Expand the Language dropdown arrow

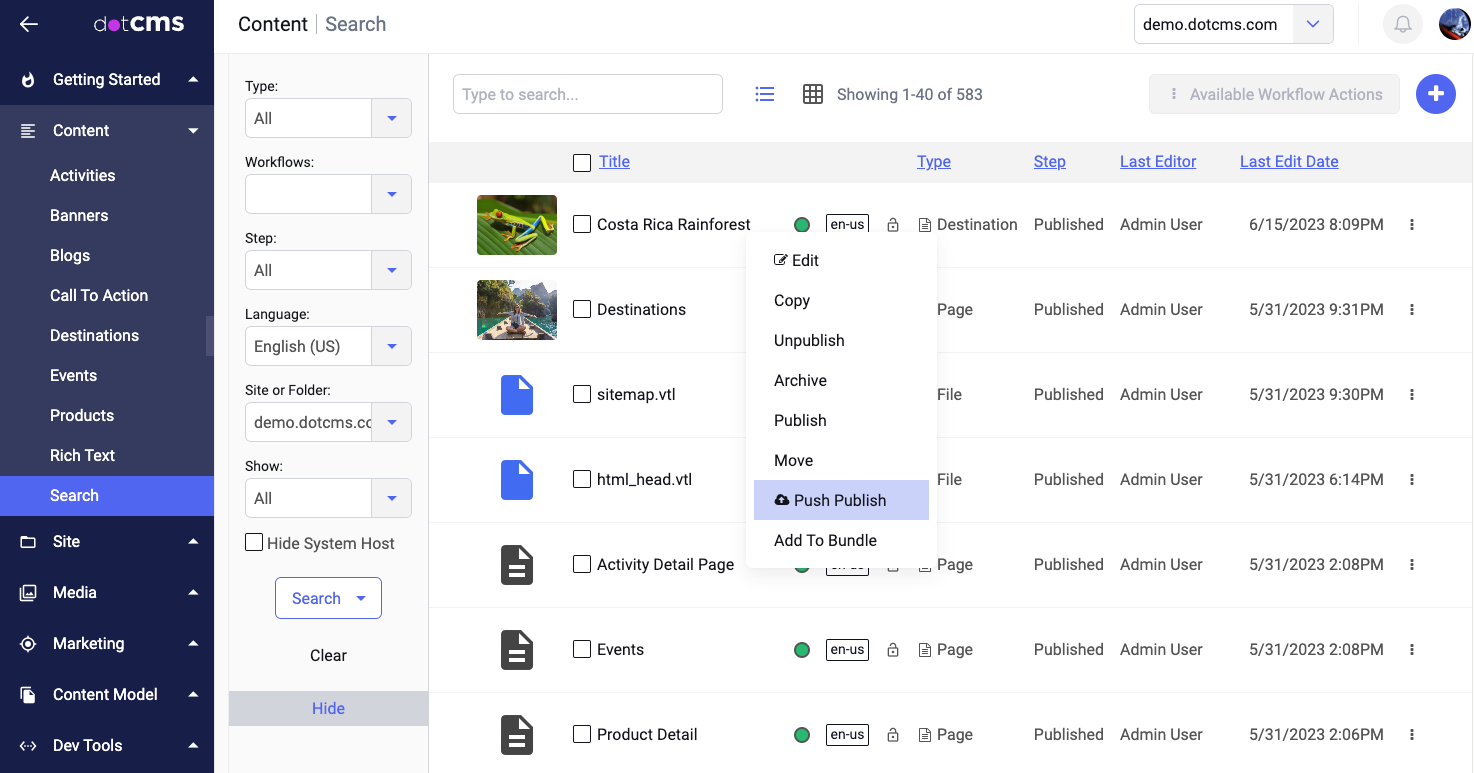(x=391, y=346)
